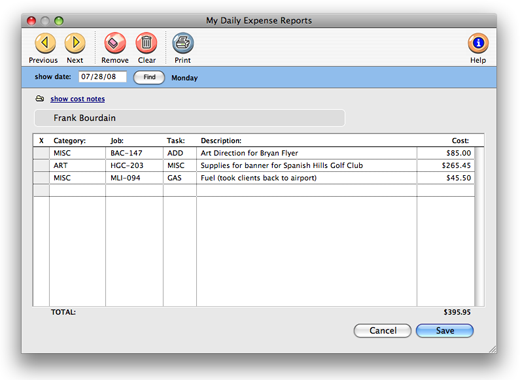
Task: Click the green zoom window button
Action: (x=59, y=21)
